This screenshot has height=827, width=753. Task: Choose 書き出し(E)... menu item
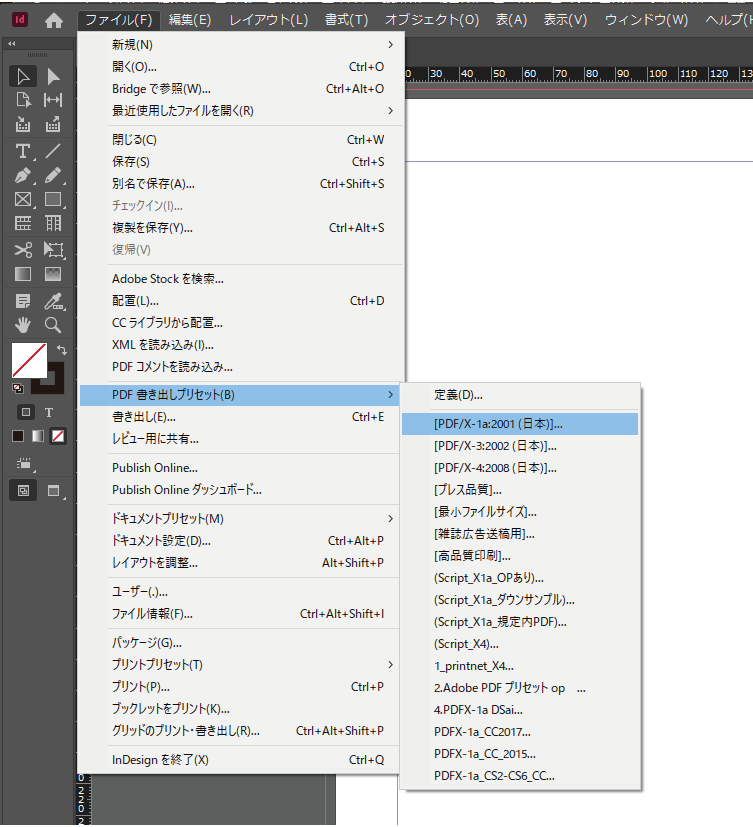click(x=240, y=417)
